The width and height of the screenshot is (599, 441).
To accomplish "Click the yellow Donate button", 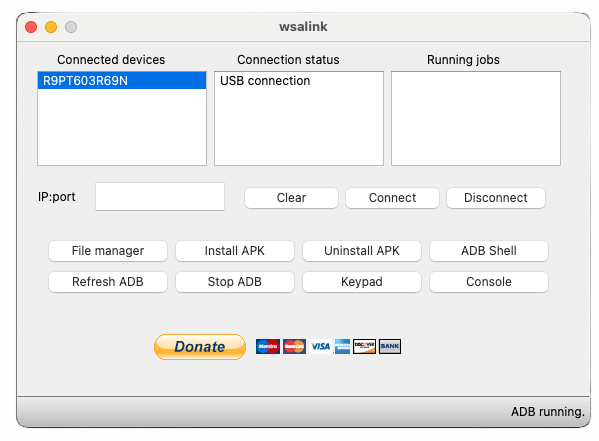I will 200,347.
